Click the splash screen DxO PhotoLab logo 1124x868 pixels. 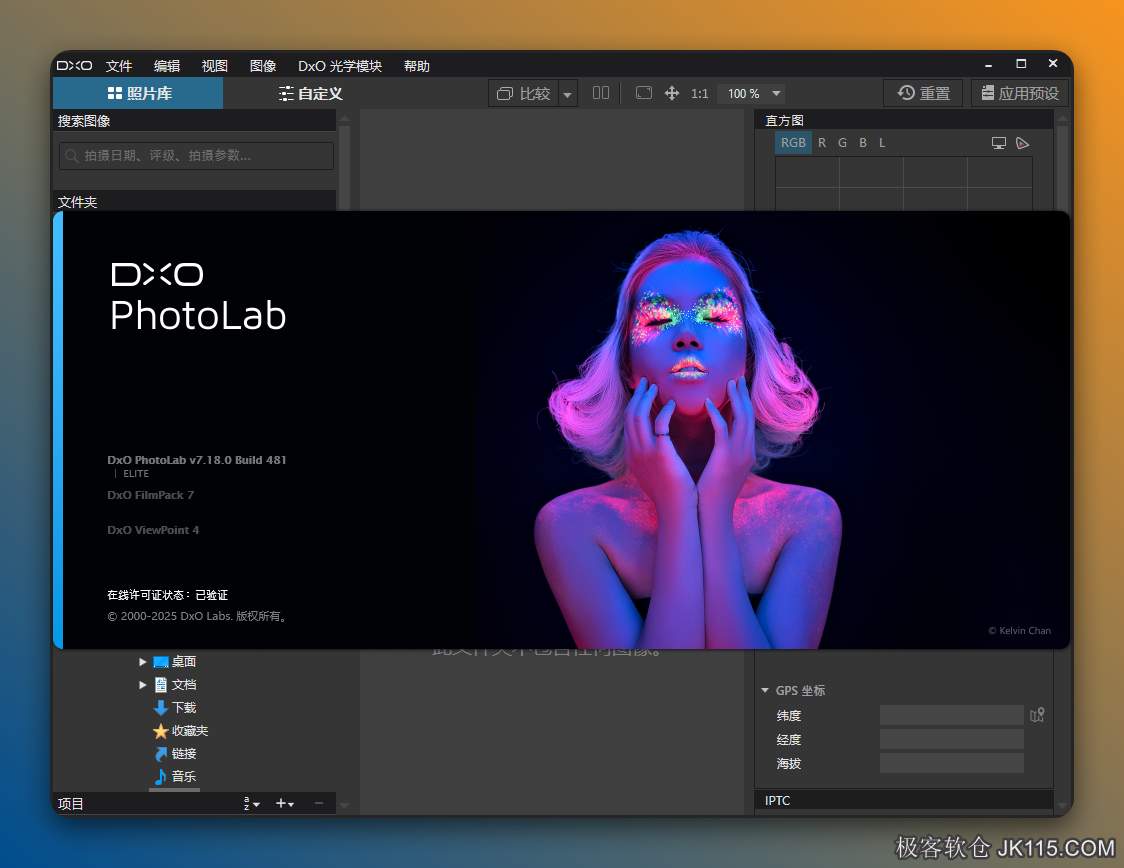point(199,297)
